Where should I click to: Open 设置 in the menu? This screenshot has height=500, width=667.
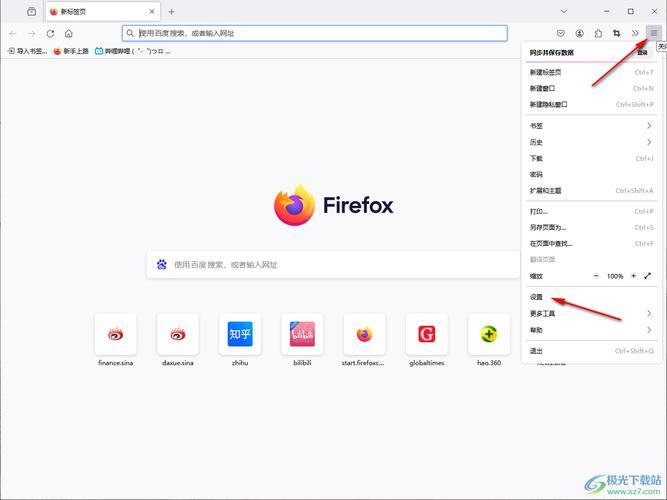pos(591,297)
